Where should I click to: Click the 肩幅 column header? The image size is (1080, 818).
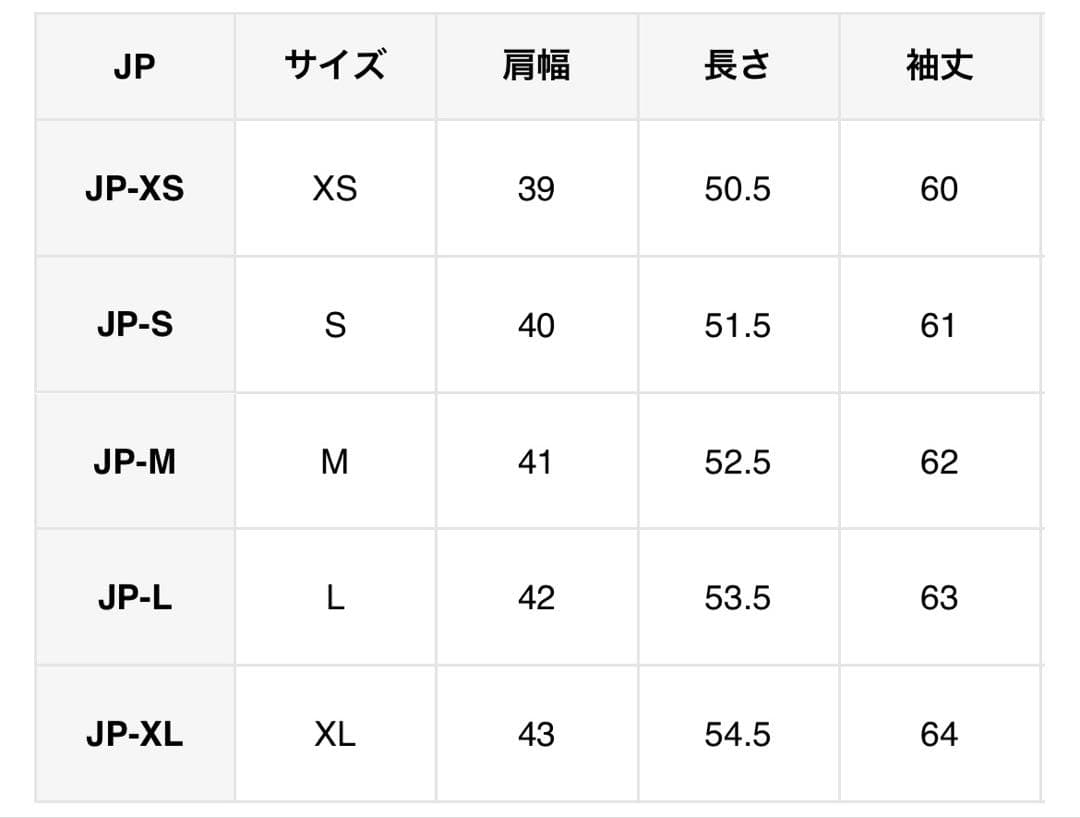(x=536, y=67)
